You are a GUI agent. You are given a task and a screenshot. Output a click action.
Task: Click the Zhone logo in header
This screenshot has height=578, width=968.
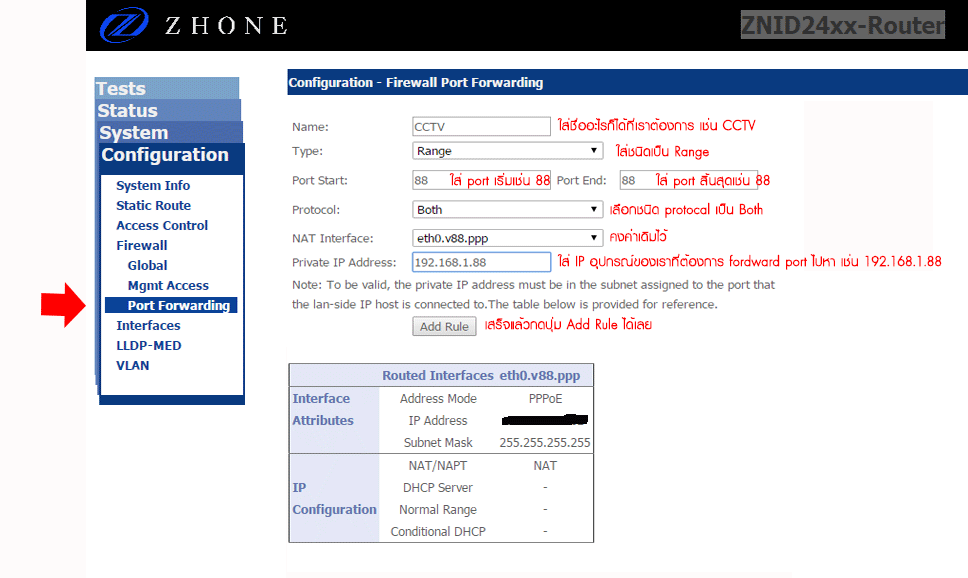194,25
